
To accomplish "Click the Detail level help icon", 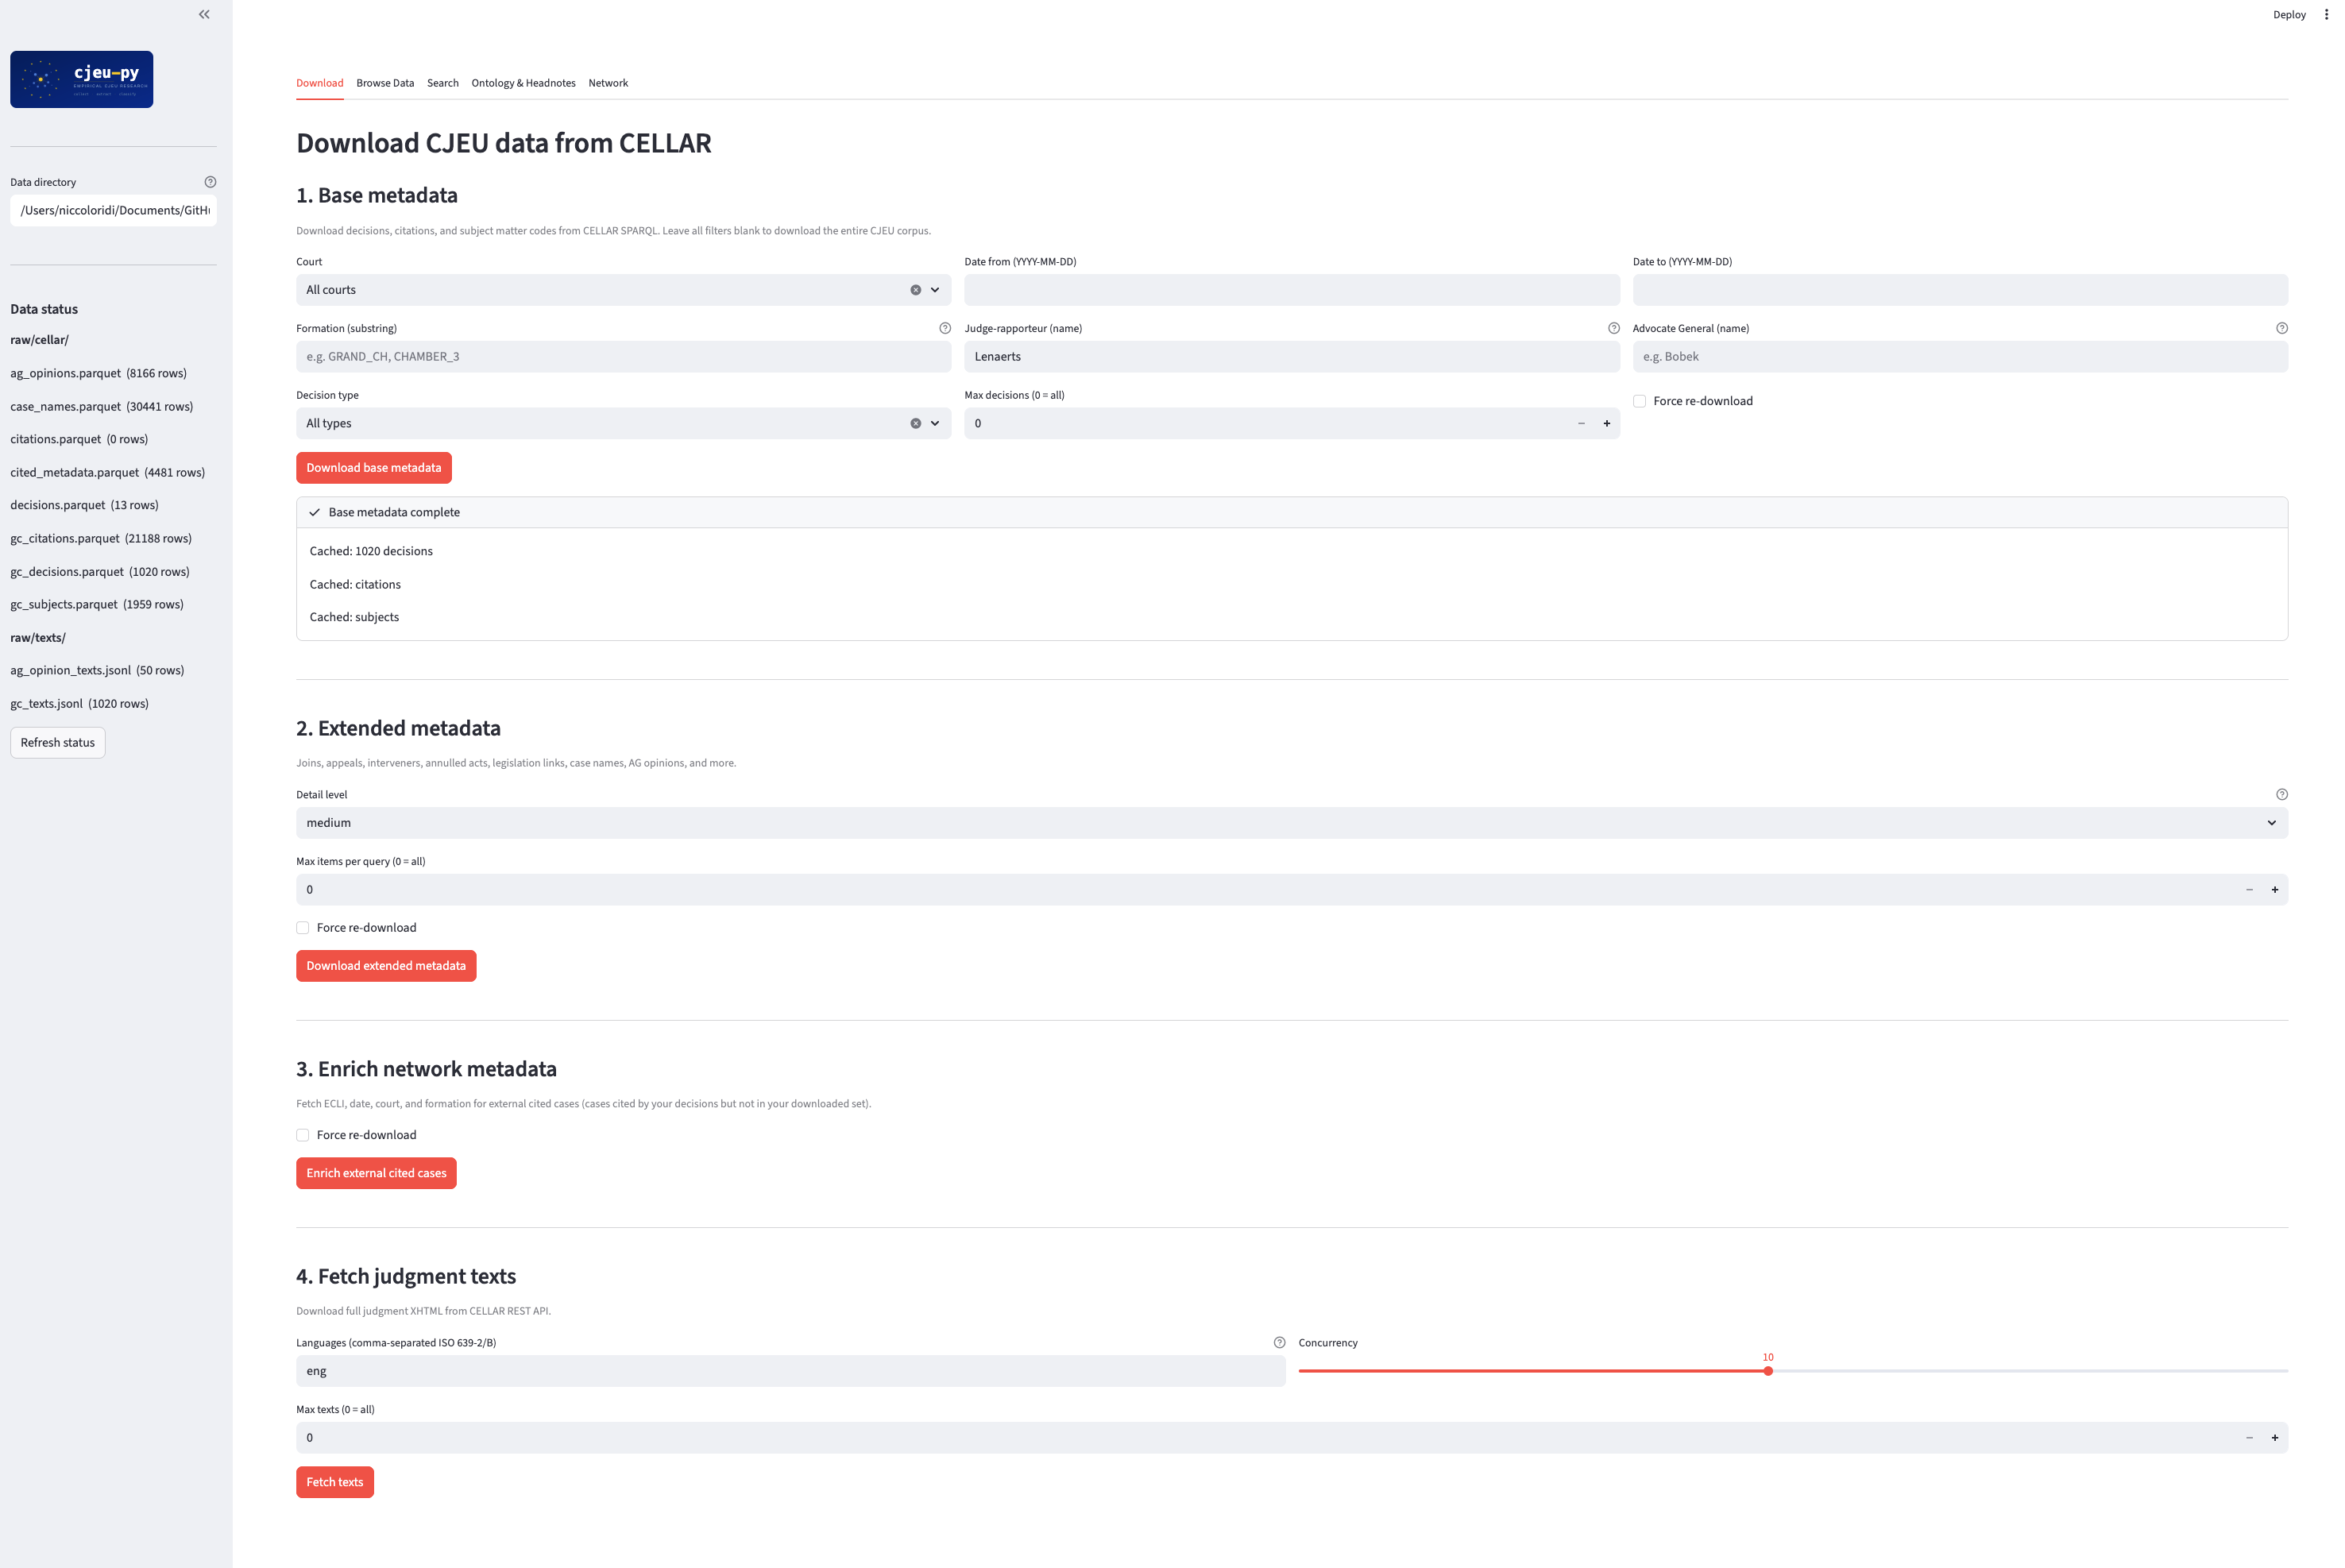I will tap(2281, 794).
